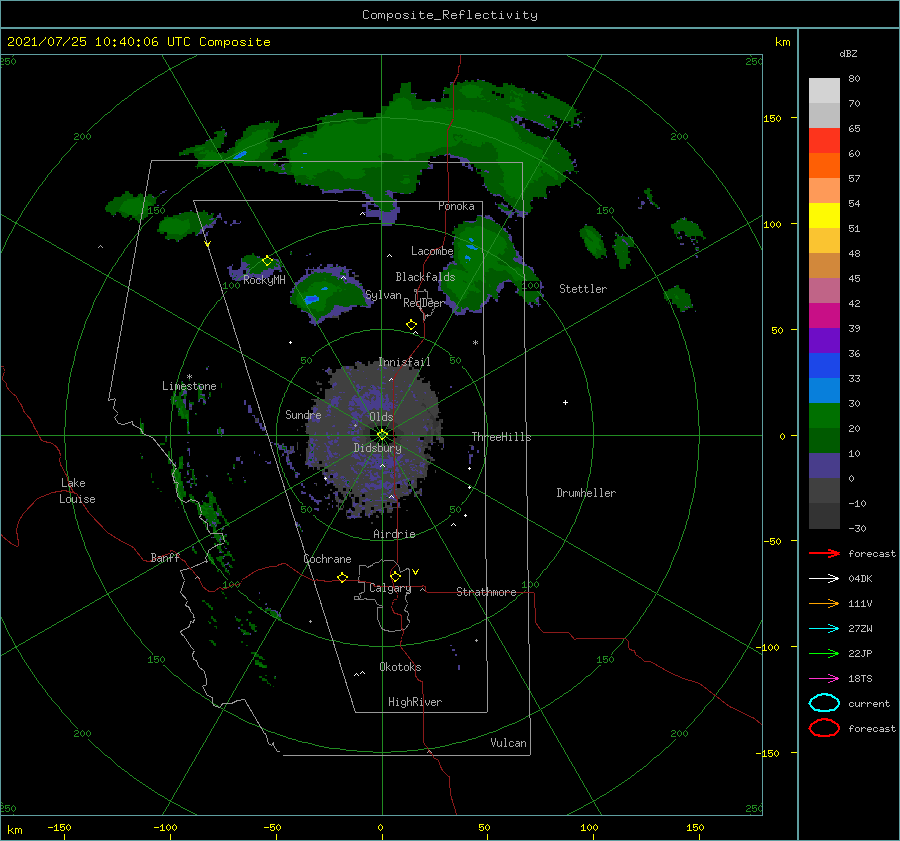The width and height of the screenshot is (900, 841).
Task: Select the 65 dBZ red swatch
Action: click(824, 140)
